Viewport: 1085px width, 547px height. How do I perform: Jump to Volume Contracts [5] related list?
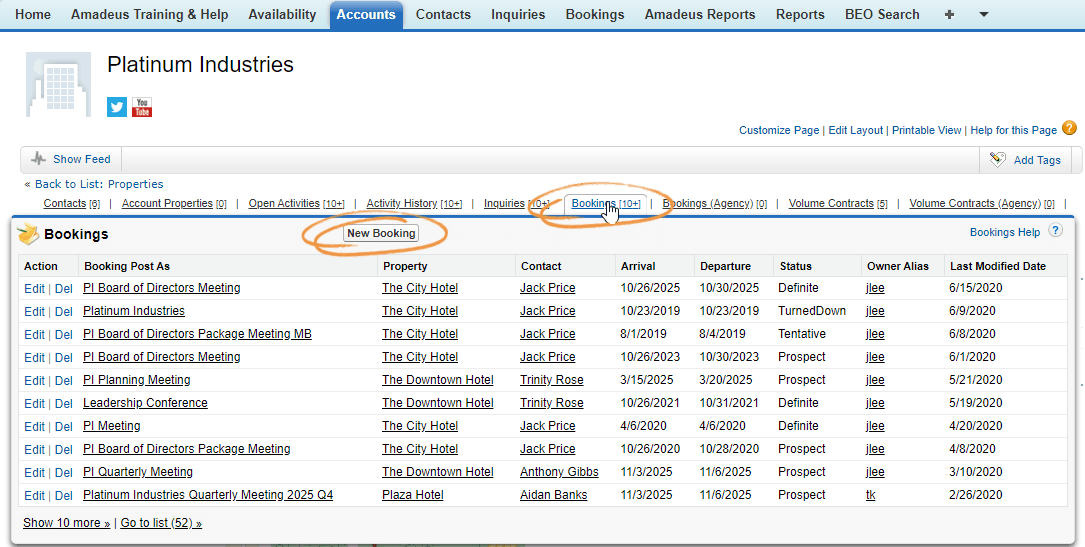[x=838, y=203]
